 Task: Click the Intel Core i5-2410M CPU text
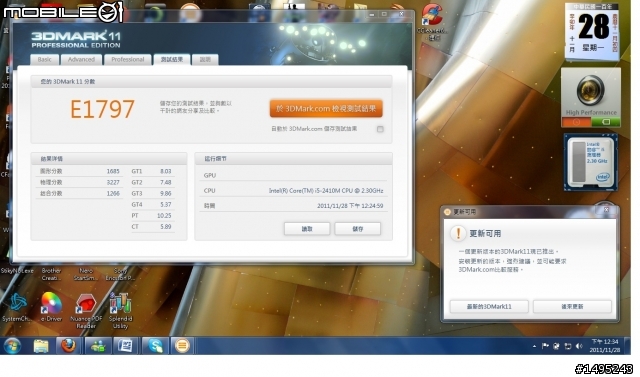click(326, 191)
